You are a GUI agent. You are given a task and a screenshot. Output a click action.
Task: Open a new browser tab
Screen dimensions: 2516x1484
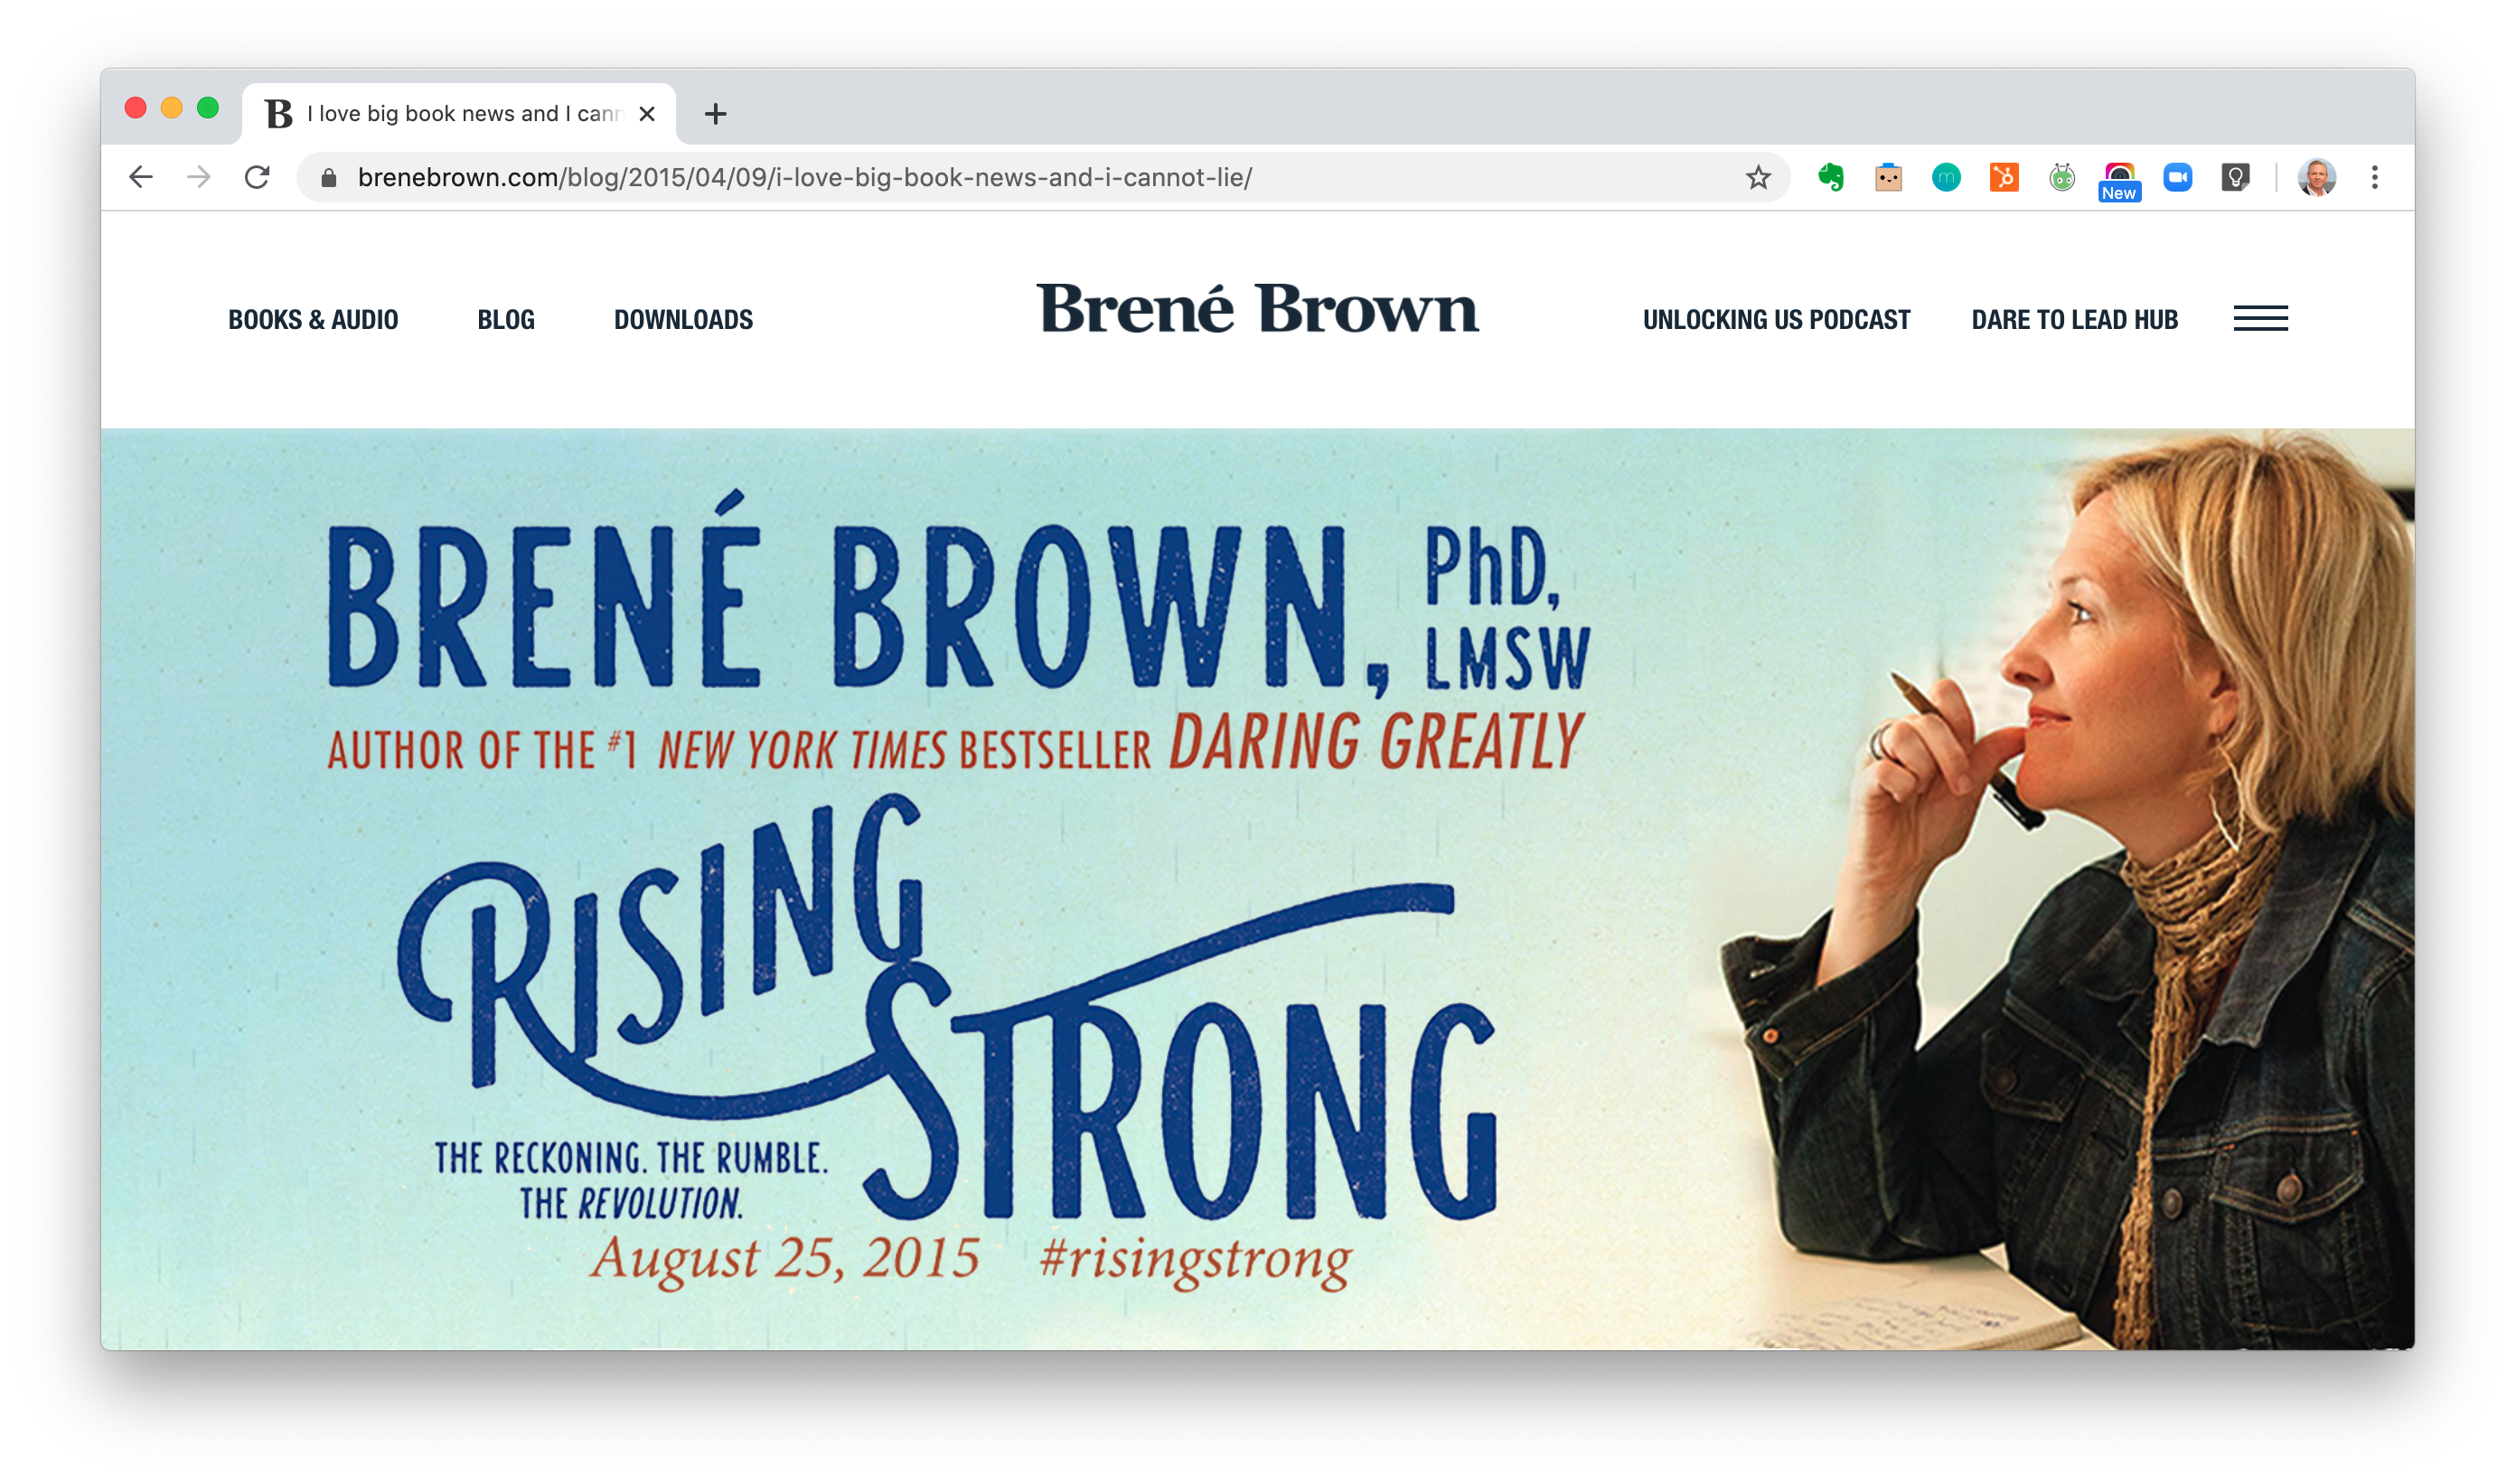(715, 113)
